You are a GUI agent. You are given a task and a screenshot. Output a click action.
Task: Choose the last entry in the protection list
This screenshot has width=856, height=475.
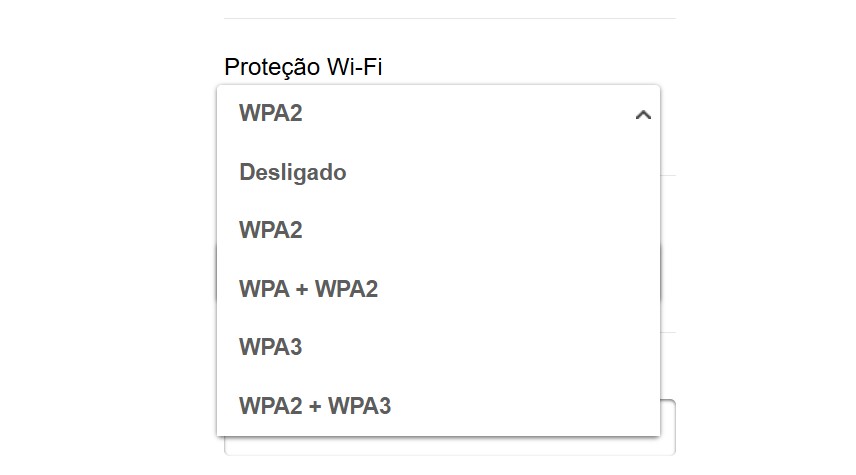click(x=315, y=407)
